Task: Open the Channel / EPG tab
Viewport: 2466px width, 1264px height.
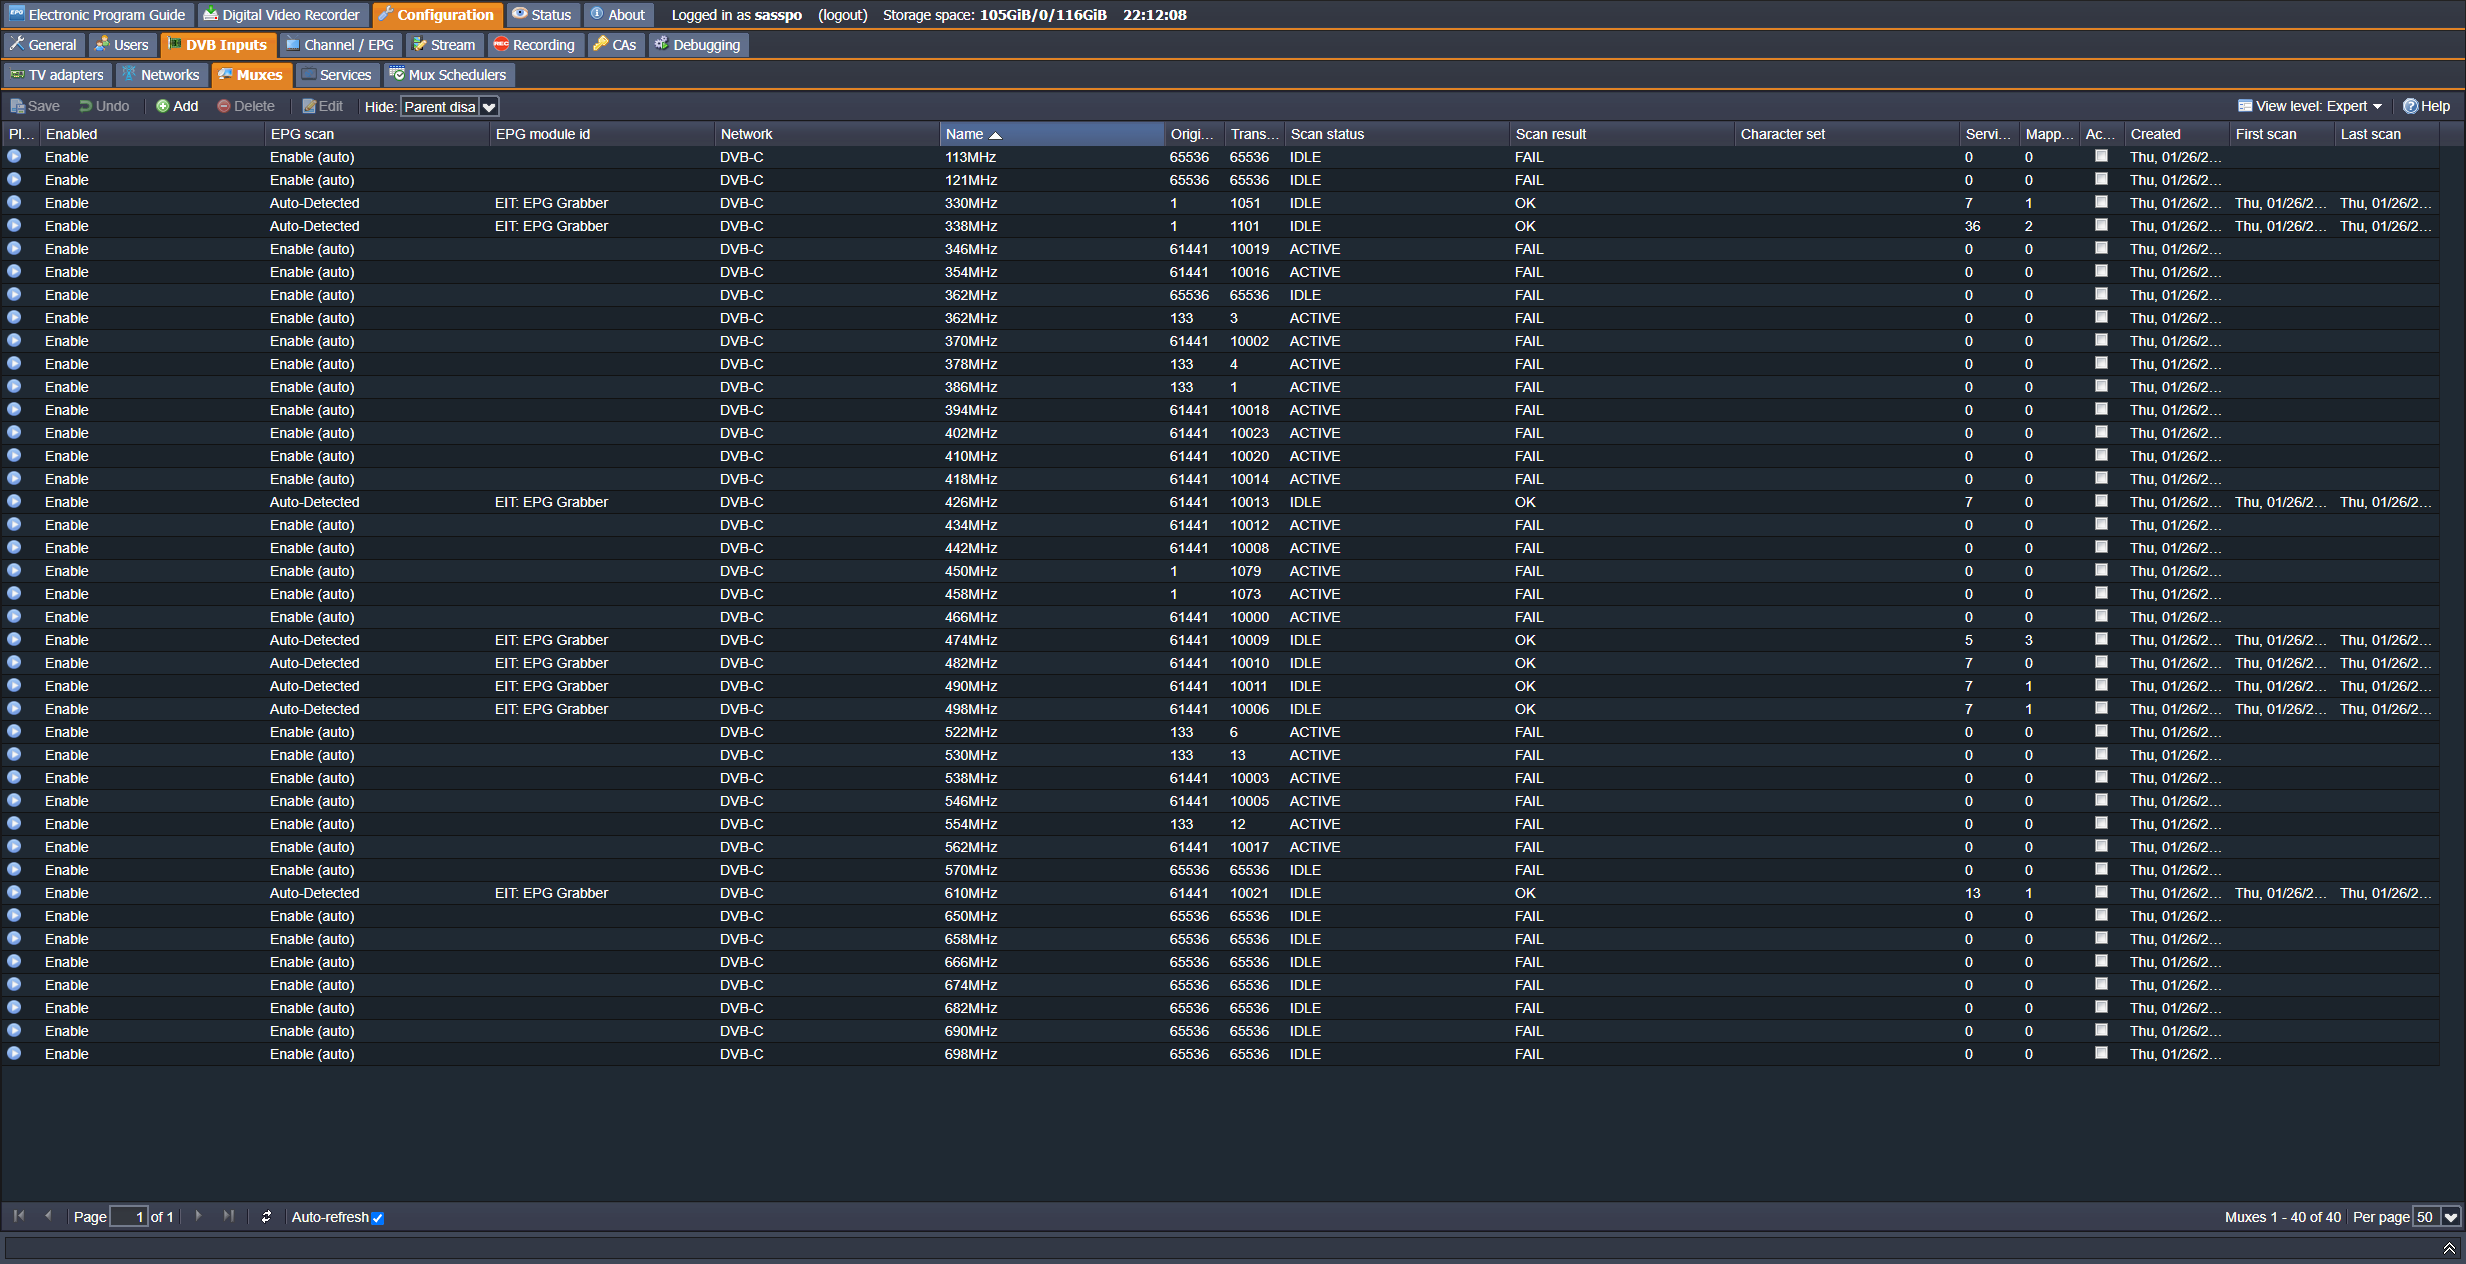Action: pyautogui.click(x=339, y=45)
